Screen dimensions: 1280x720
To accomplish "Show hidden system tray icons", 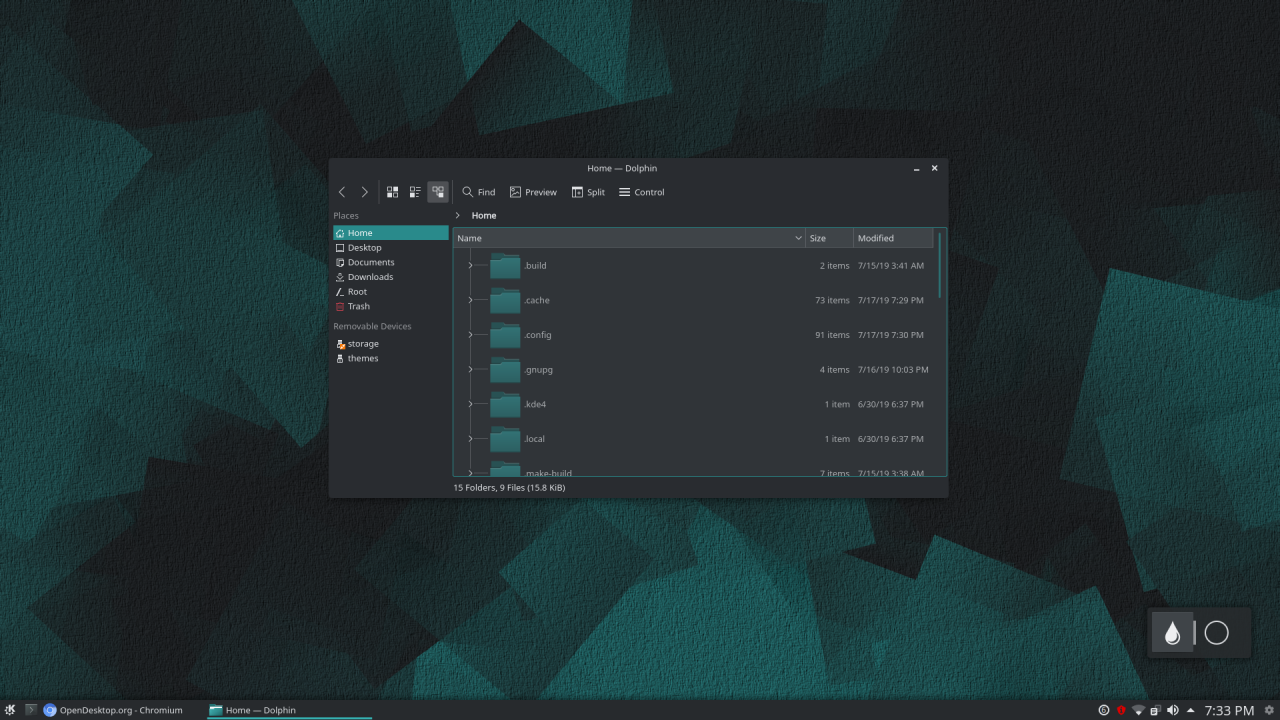I will (1190, 710).
